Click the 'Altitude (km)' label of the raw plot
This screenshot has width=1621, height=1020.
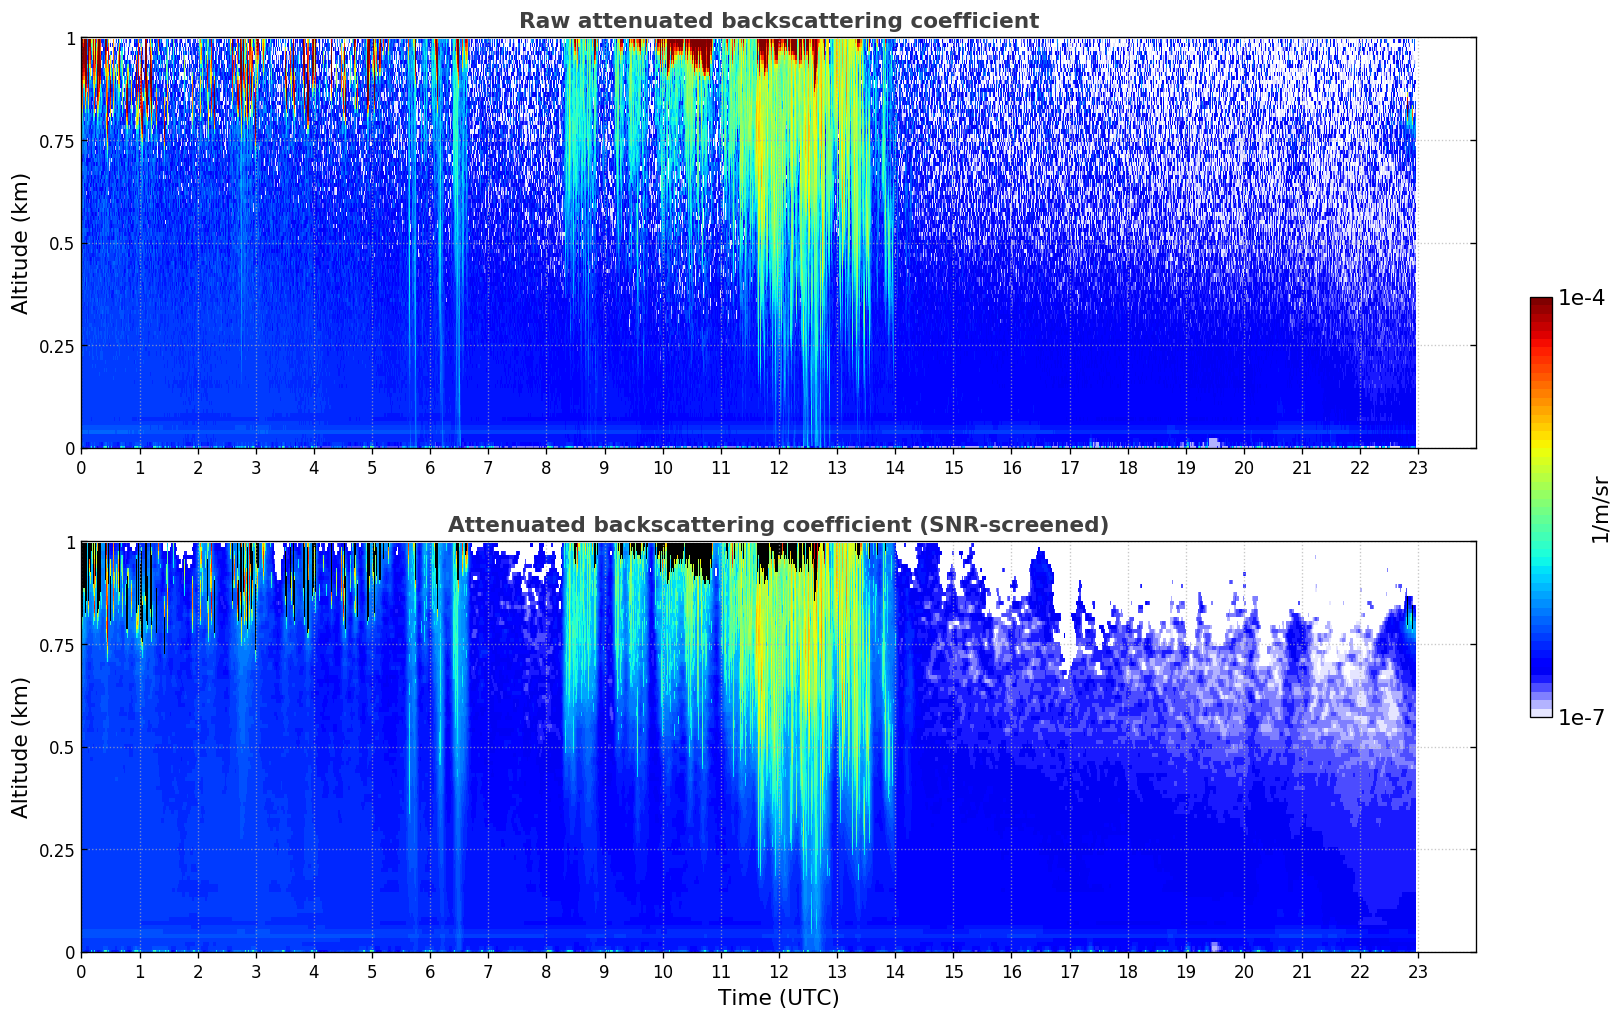[x=21, y=243]
